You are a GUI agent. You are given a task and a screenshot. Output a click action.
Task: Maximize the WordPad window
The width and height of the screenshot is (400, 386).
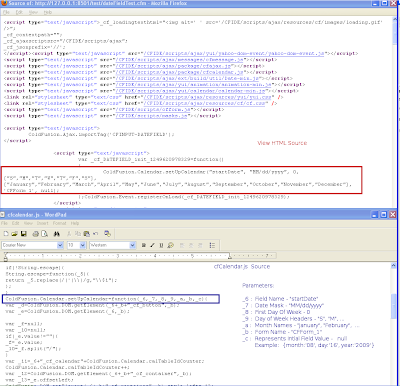384,215
